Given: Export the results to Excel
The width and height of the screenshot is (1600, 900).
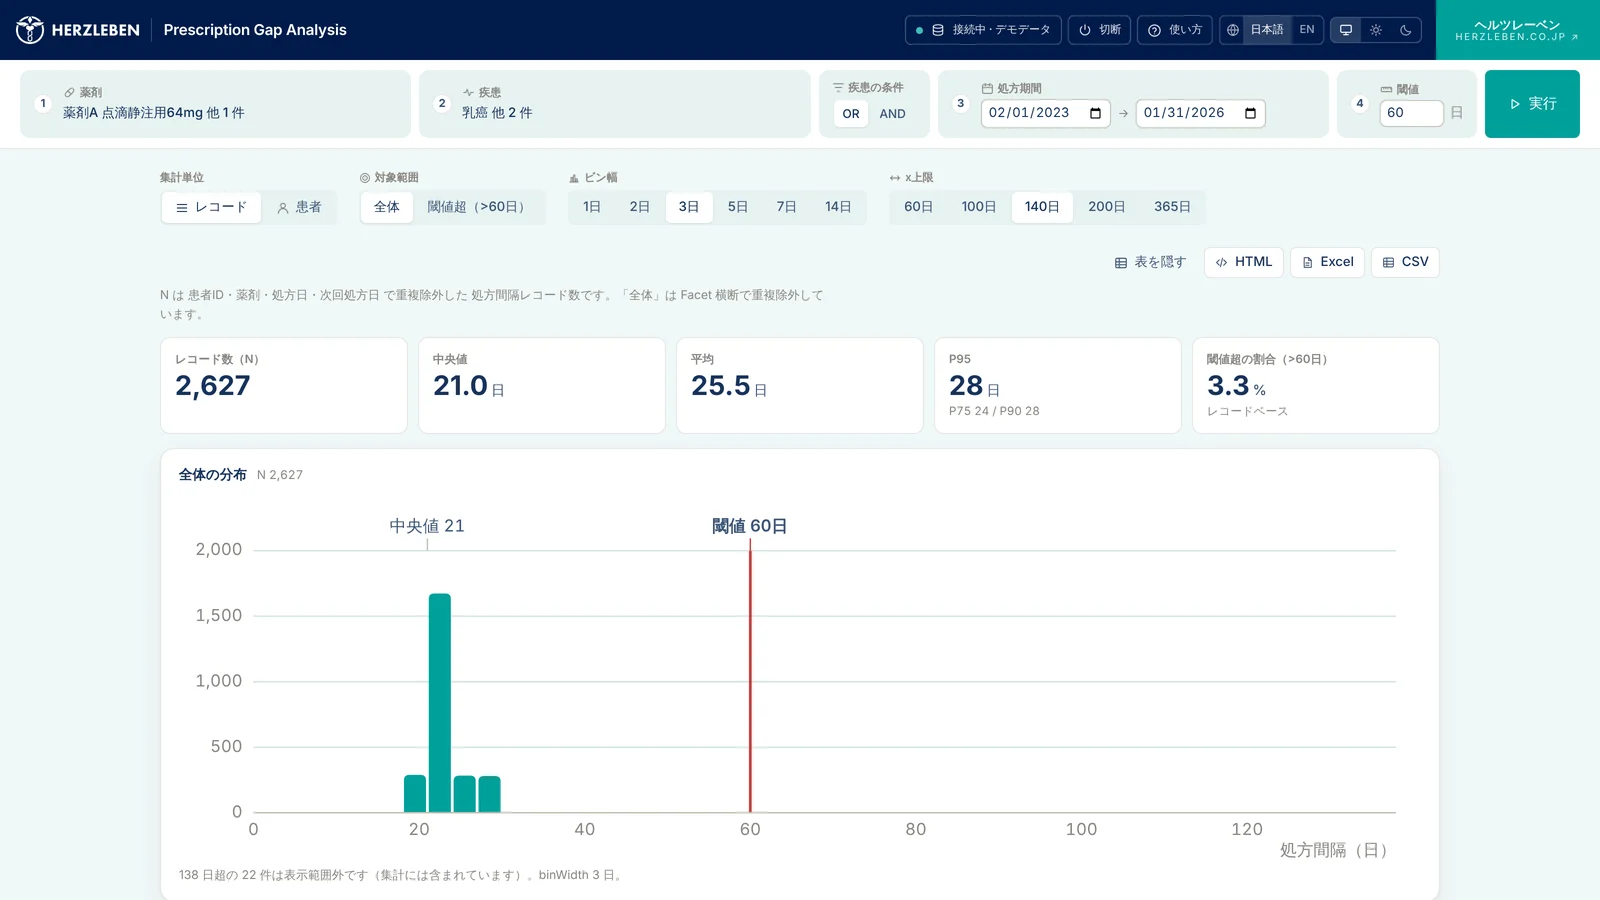Looking at the screenshot, I should [x=1328, y=262].
